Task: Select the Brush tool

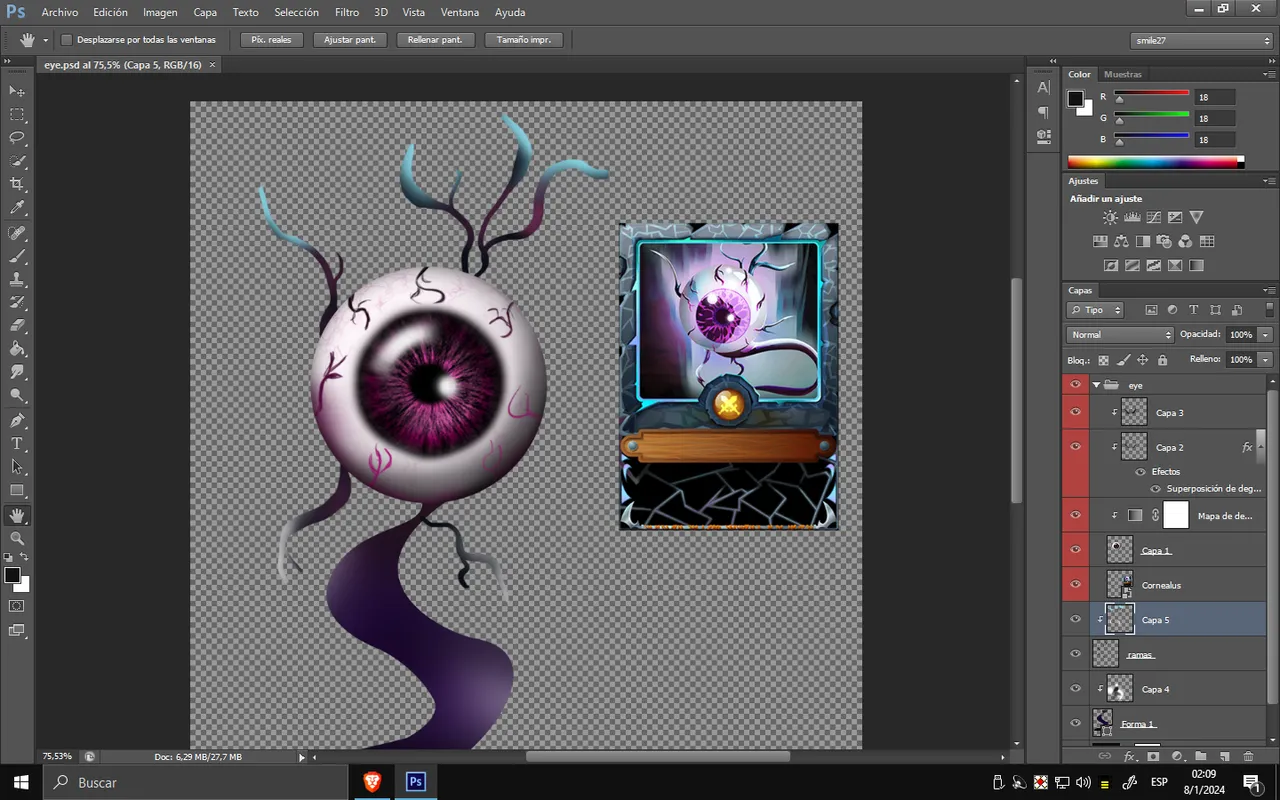Action: pyautogui.click(x=17, y=257)
